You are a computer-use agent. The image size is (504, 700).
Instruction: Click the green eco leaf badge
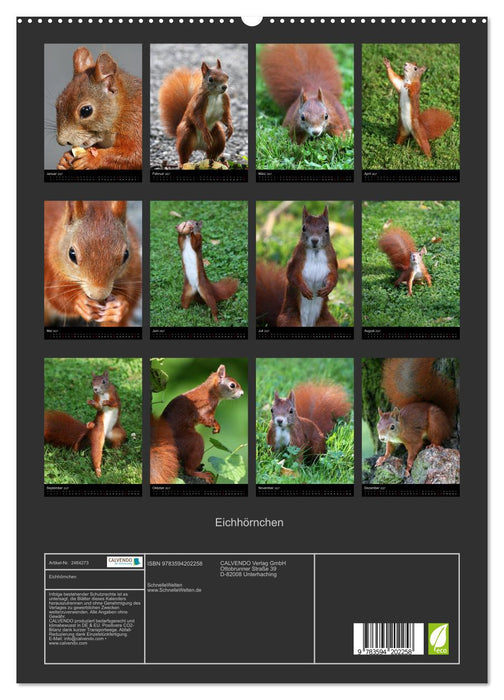(438, 639)
